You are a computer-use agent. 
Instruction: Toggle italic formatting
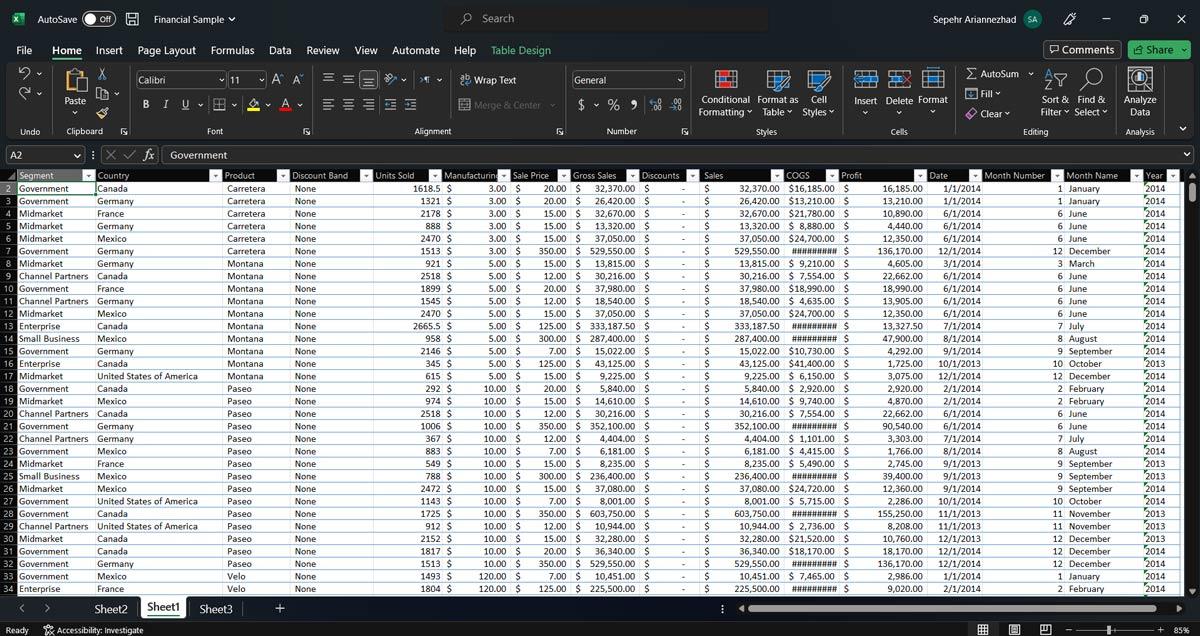tap(165, 104)
